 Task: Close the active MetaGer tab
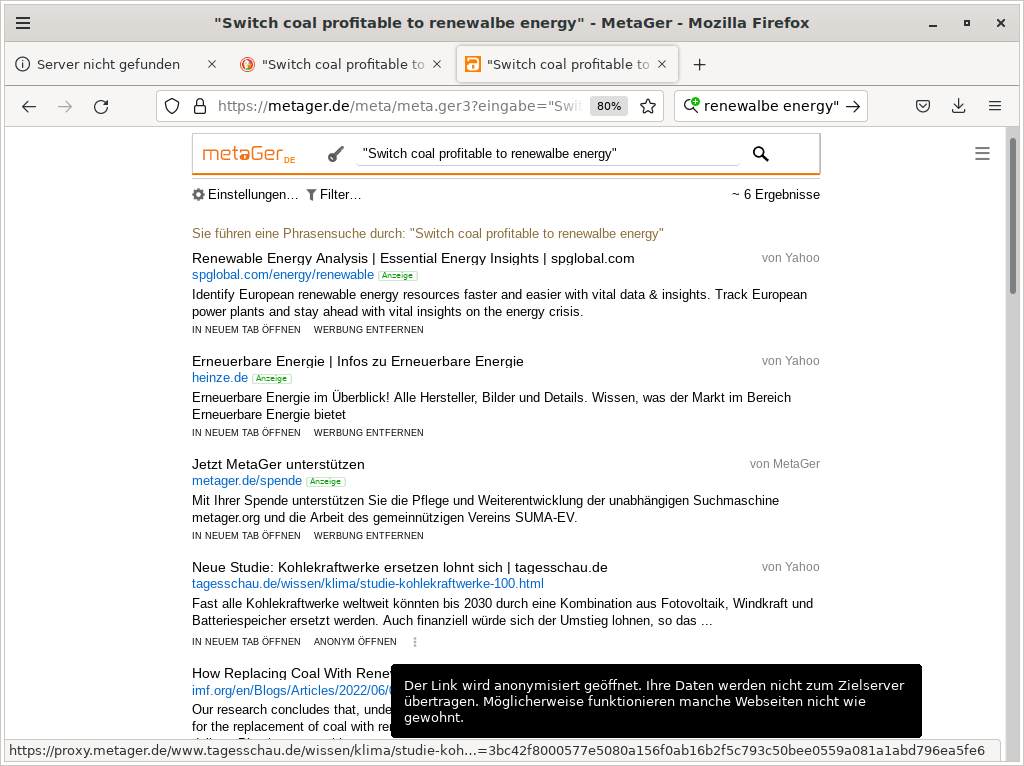[662, 64]
